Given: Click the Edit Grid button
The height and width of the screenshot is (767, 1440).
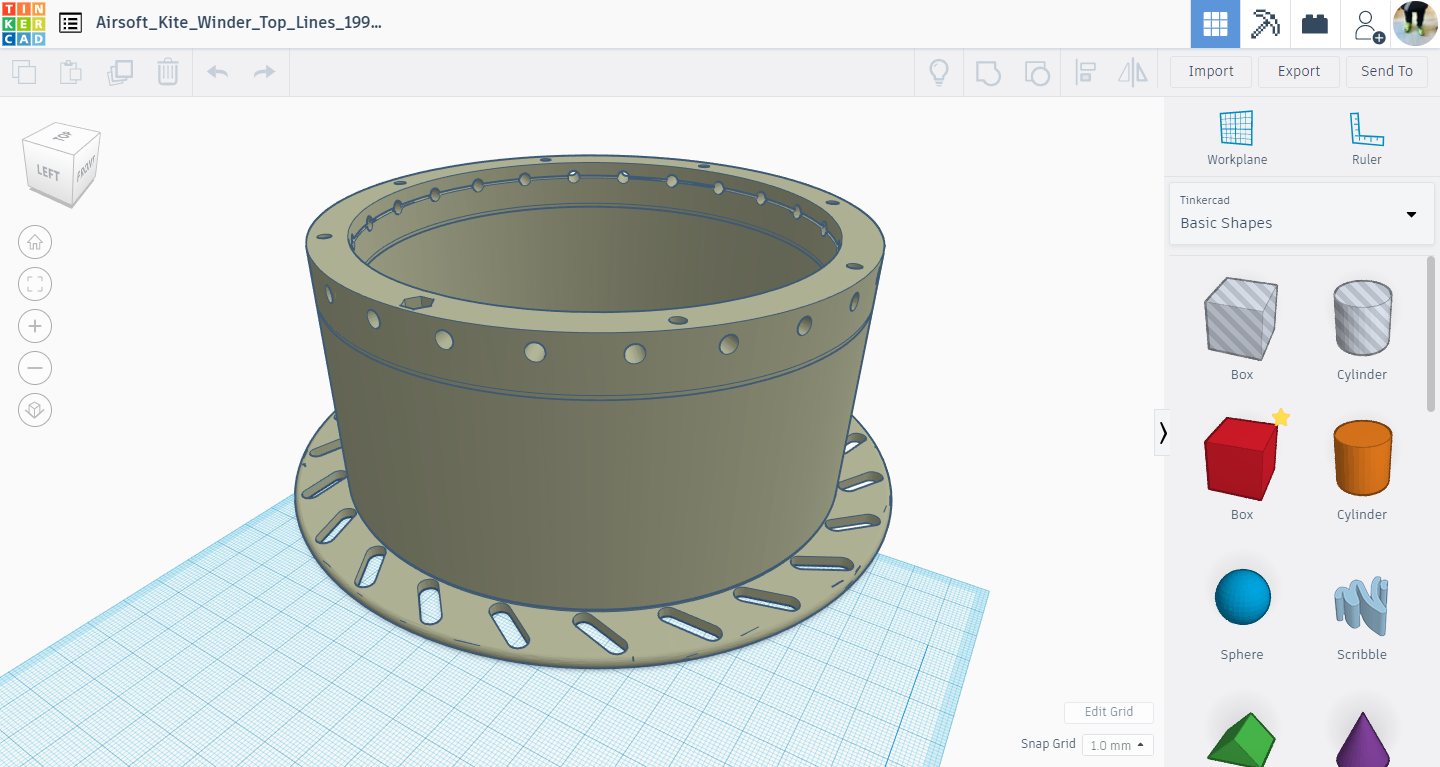Looking at the screenshot, I should click(x=1109, y=712).
